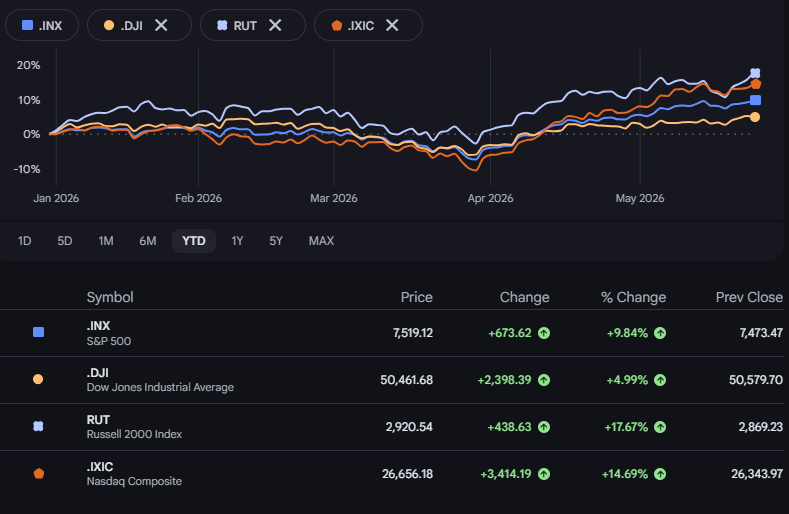
Task: Click the 20% y-axis label
Action: coord(28,65)
